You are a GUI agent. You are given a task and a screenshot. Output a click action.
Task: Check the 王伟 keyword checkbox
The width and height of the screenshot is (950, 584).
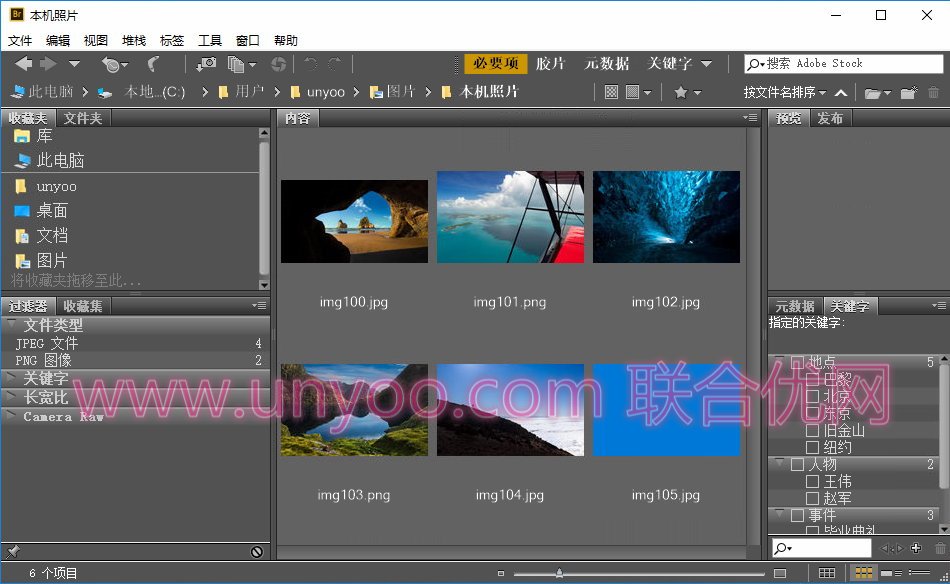coord(812,482)
